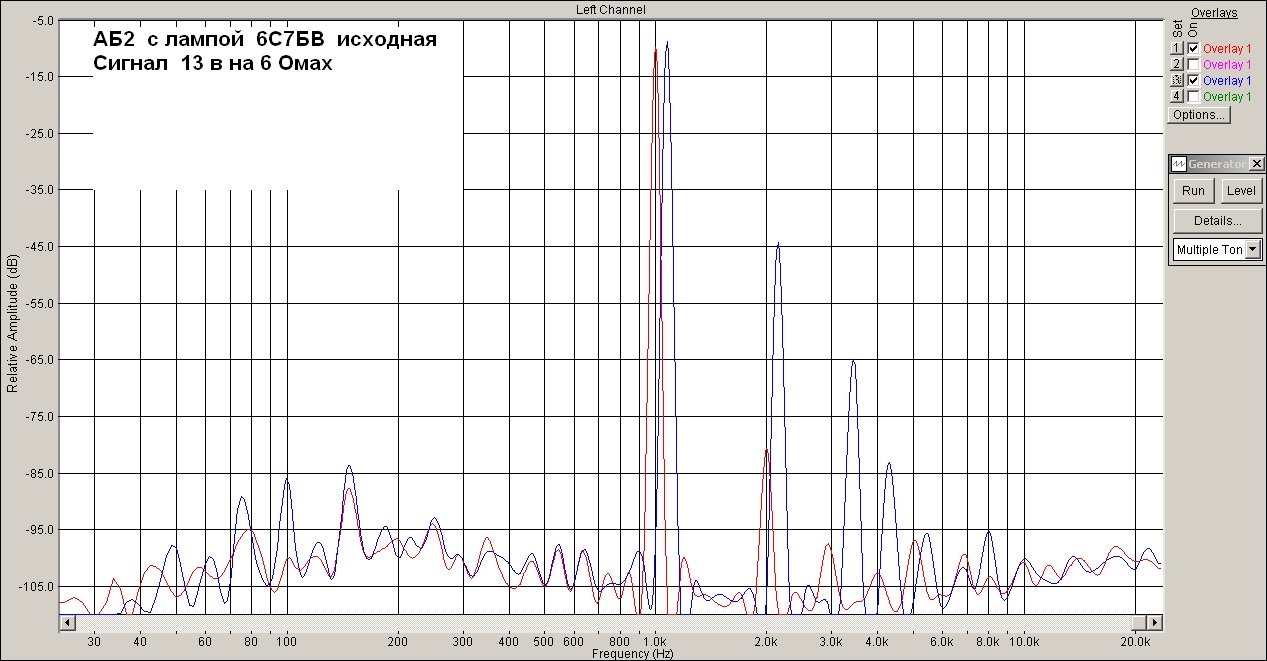Uncheck the red Overlay 1 checkbox

tap(1193, 49)
